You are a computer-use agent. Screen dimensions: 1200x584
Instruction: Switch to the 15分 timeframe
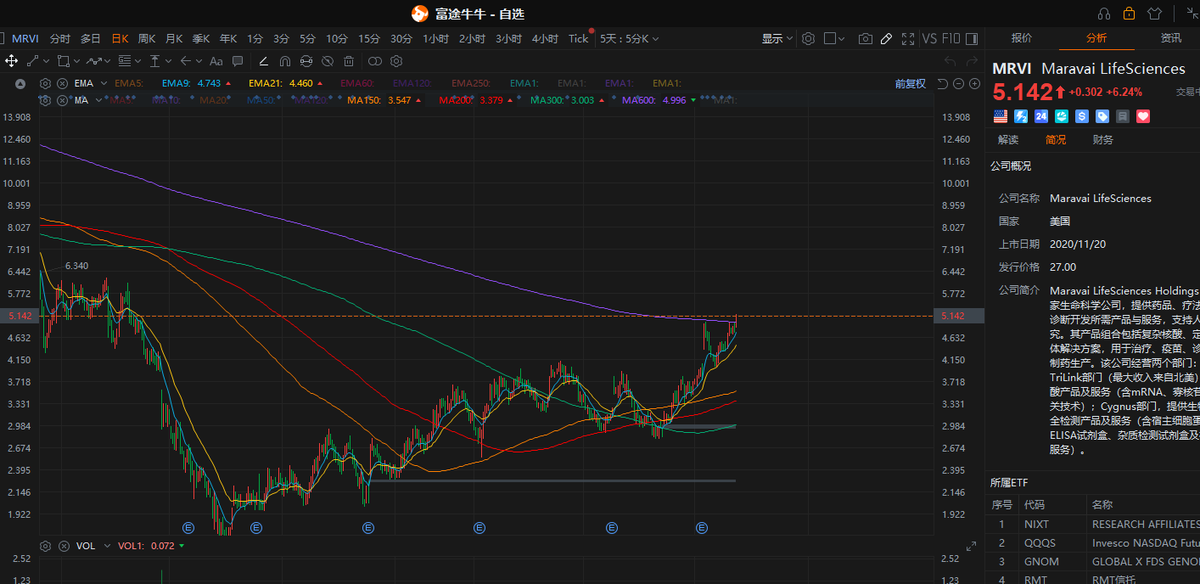tap(369, 39)
